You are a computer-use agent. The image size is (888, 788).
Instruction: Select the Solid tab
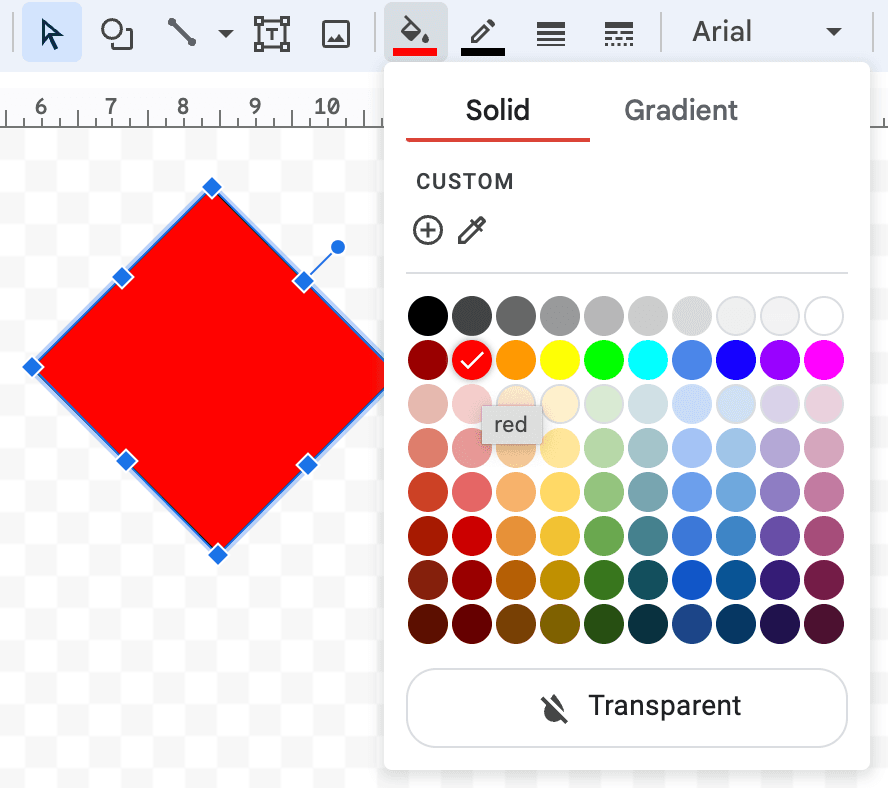pyautogui.click(x=497, y=110)
